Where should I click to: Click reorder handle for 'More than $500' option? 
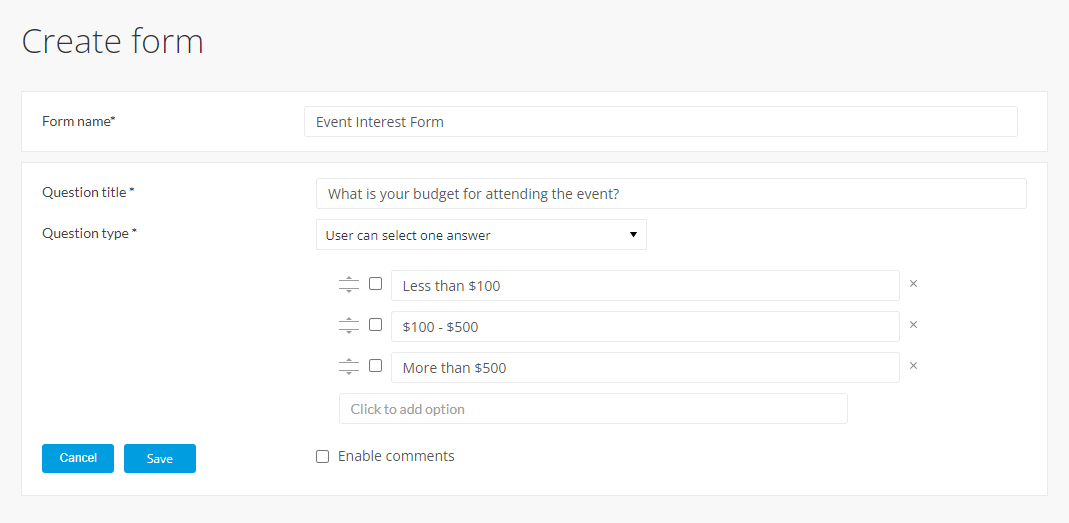(348, 367)
